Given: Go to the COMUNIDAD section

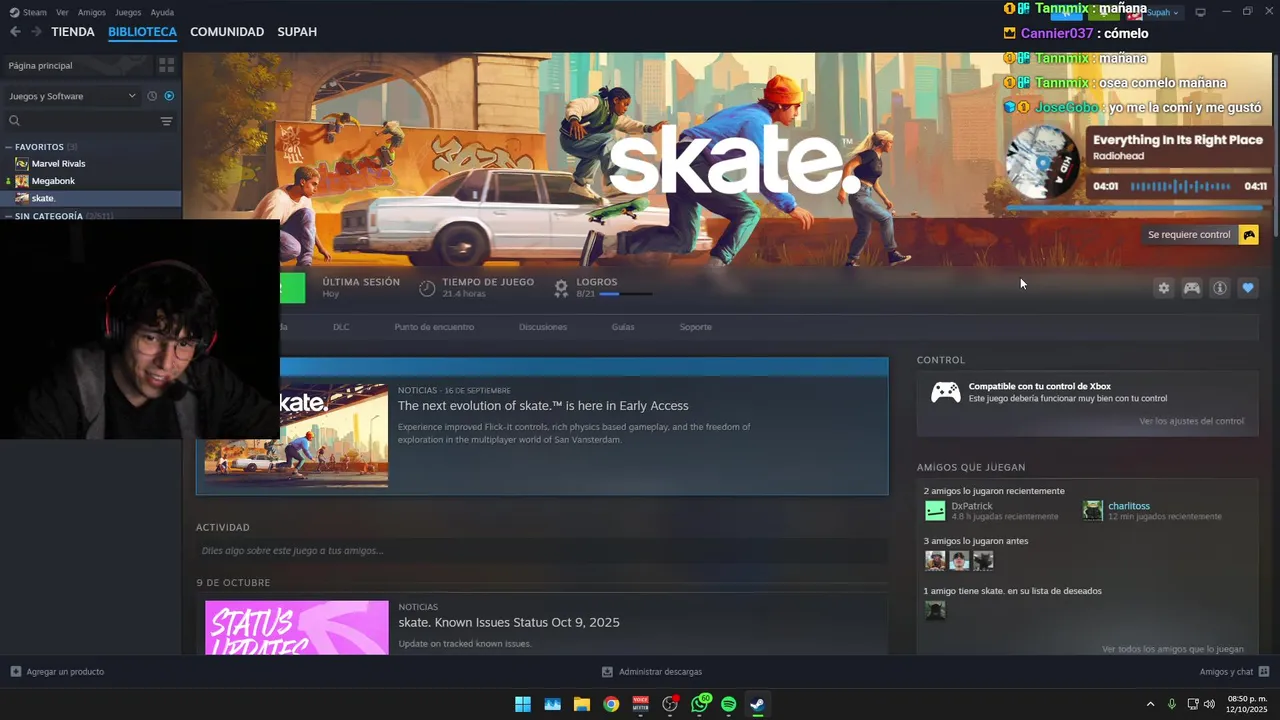Looking at the screenshot, I should click(227, 32).
